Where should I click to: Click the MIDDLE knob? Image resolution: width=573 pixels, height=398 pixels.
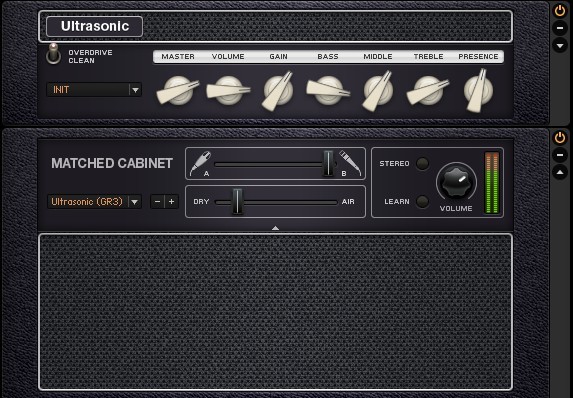378,91
